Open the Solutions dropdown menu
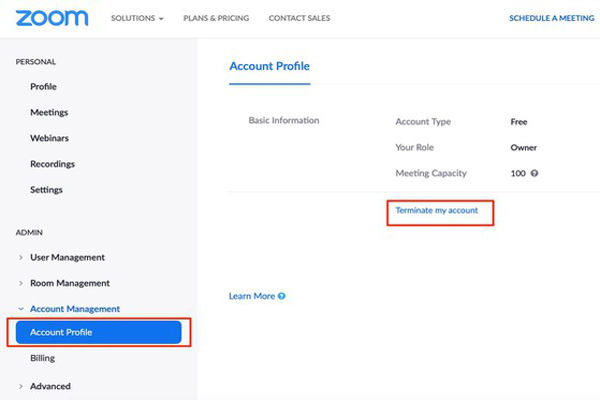Viewport: 600px width, 400px height. 137,18
